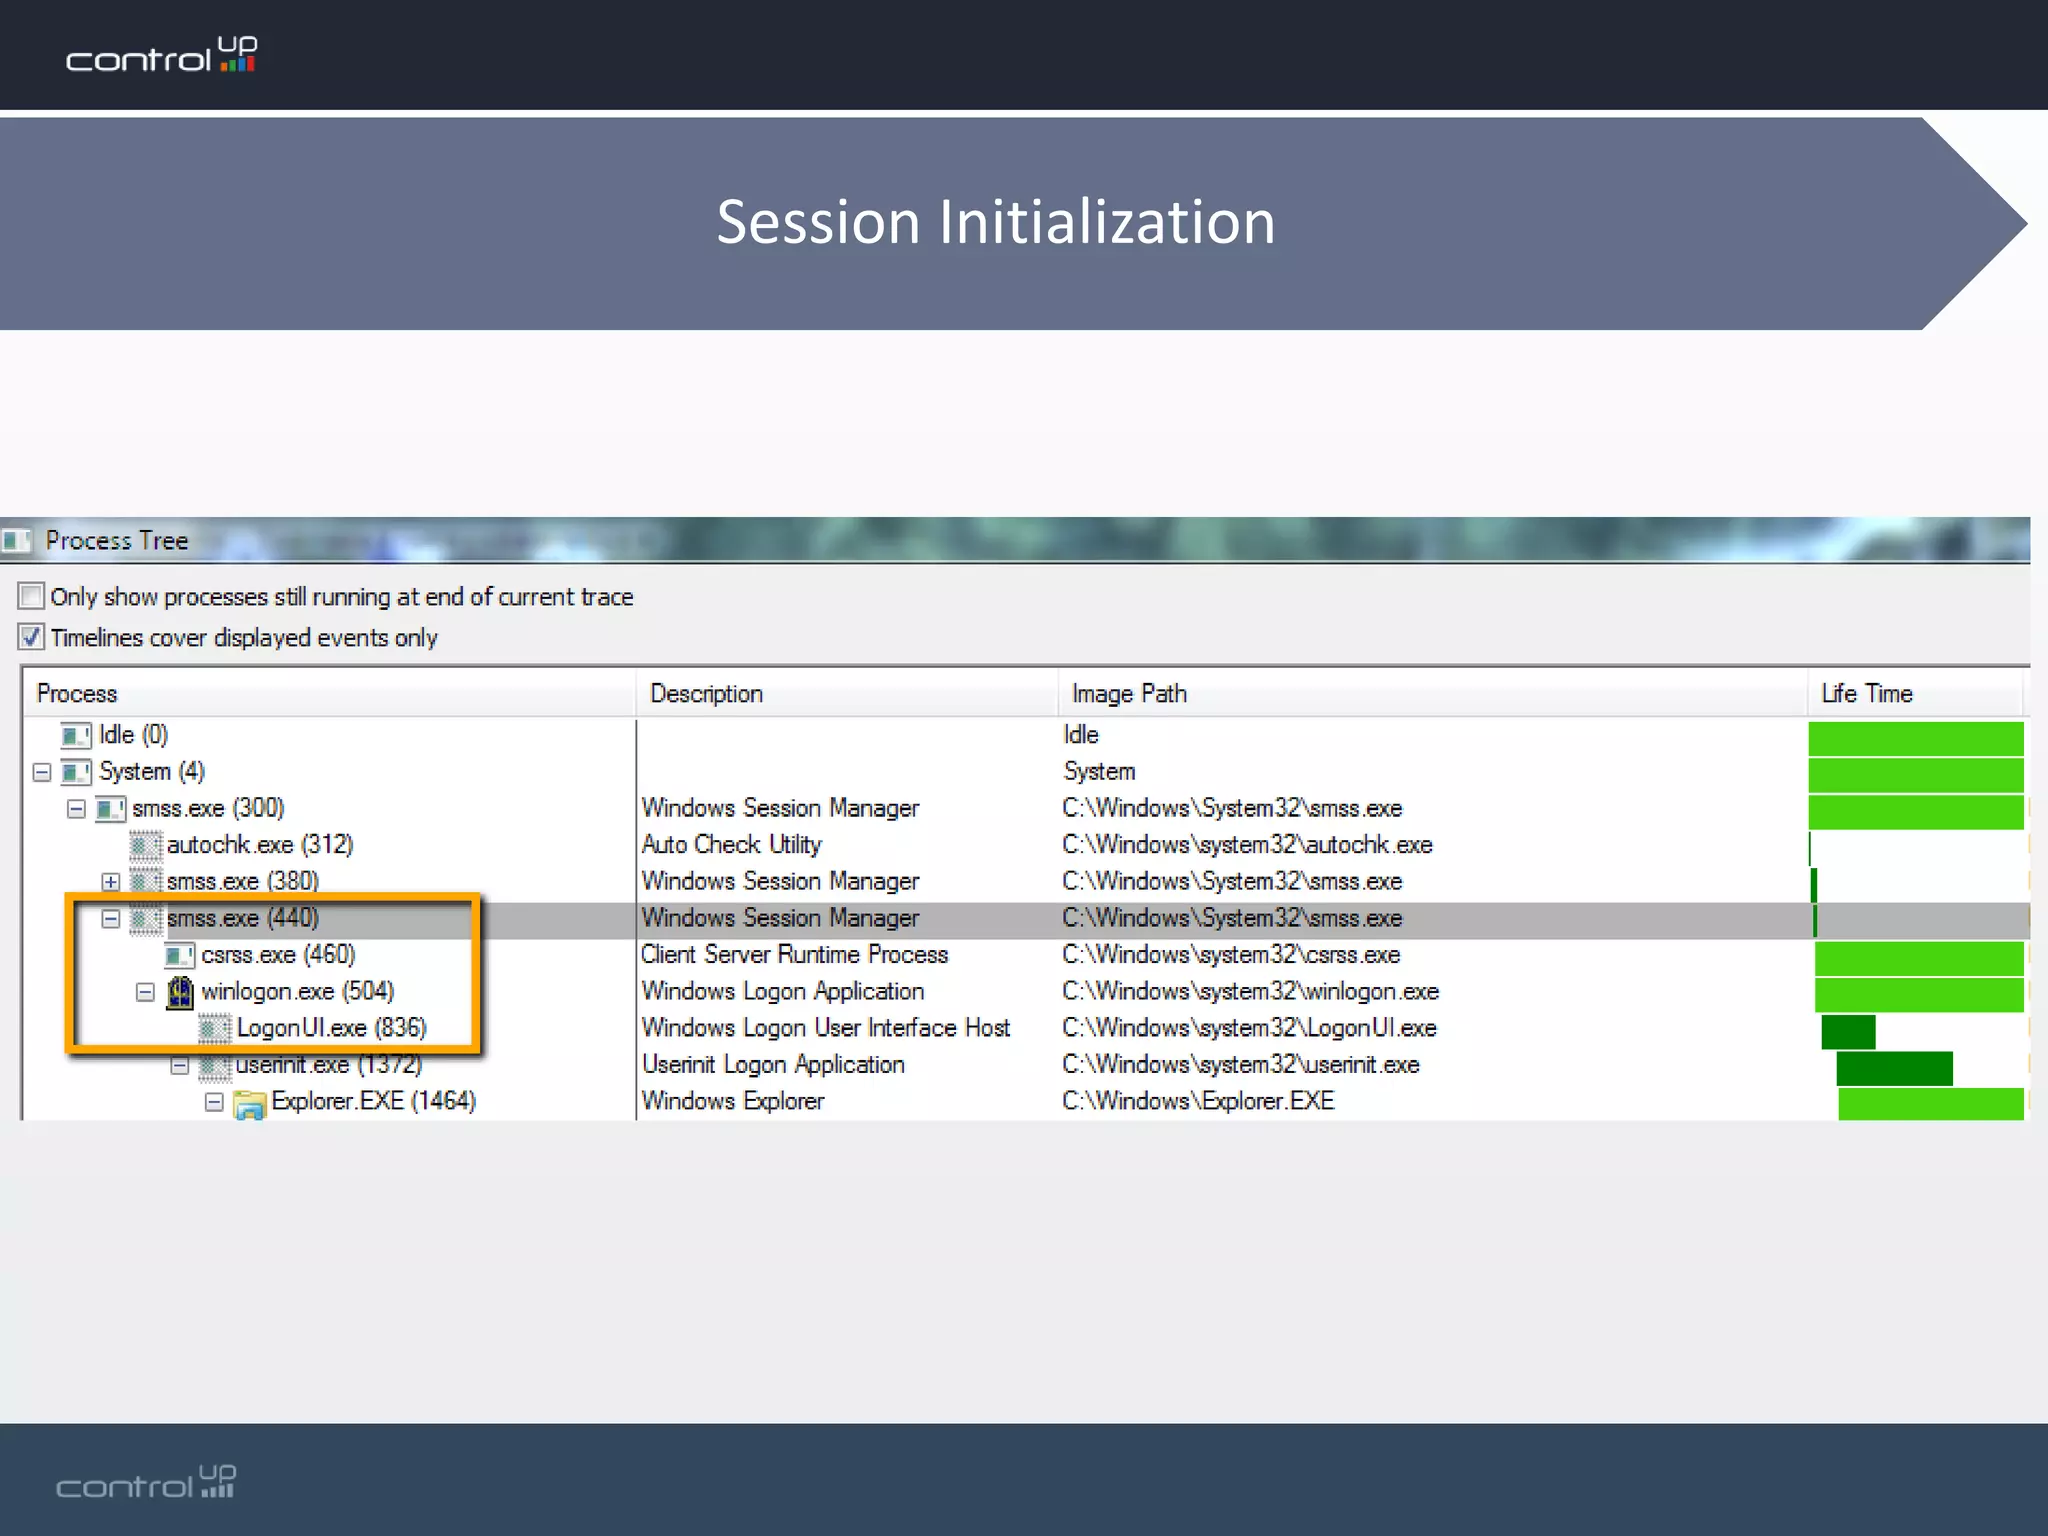The width and height of the screenshot is (2048, 1536).
Task: Click the LogonUI.exe (836) process icon
Action: (x=214, y=1029)
